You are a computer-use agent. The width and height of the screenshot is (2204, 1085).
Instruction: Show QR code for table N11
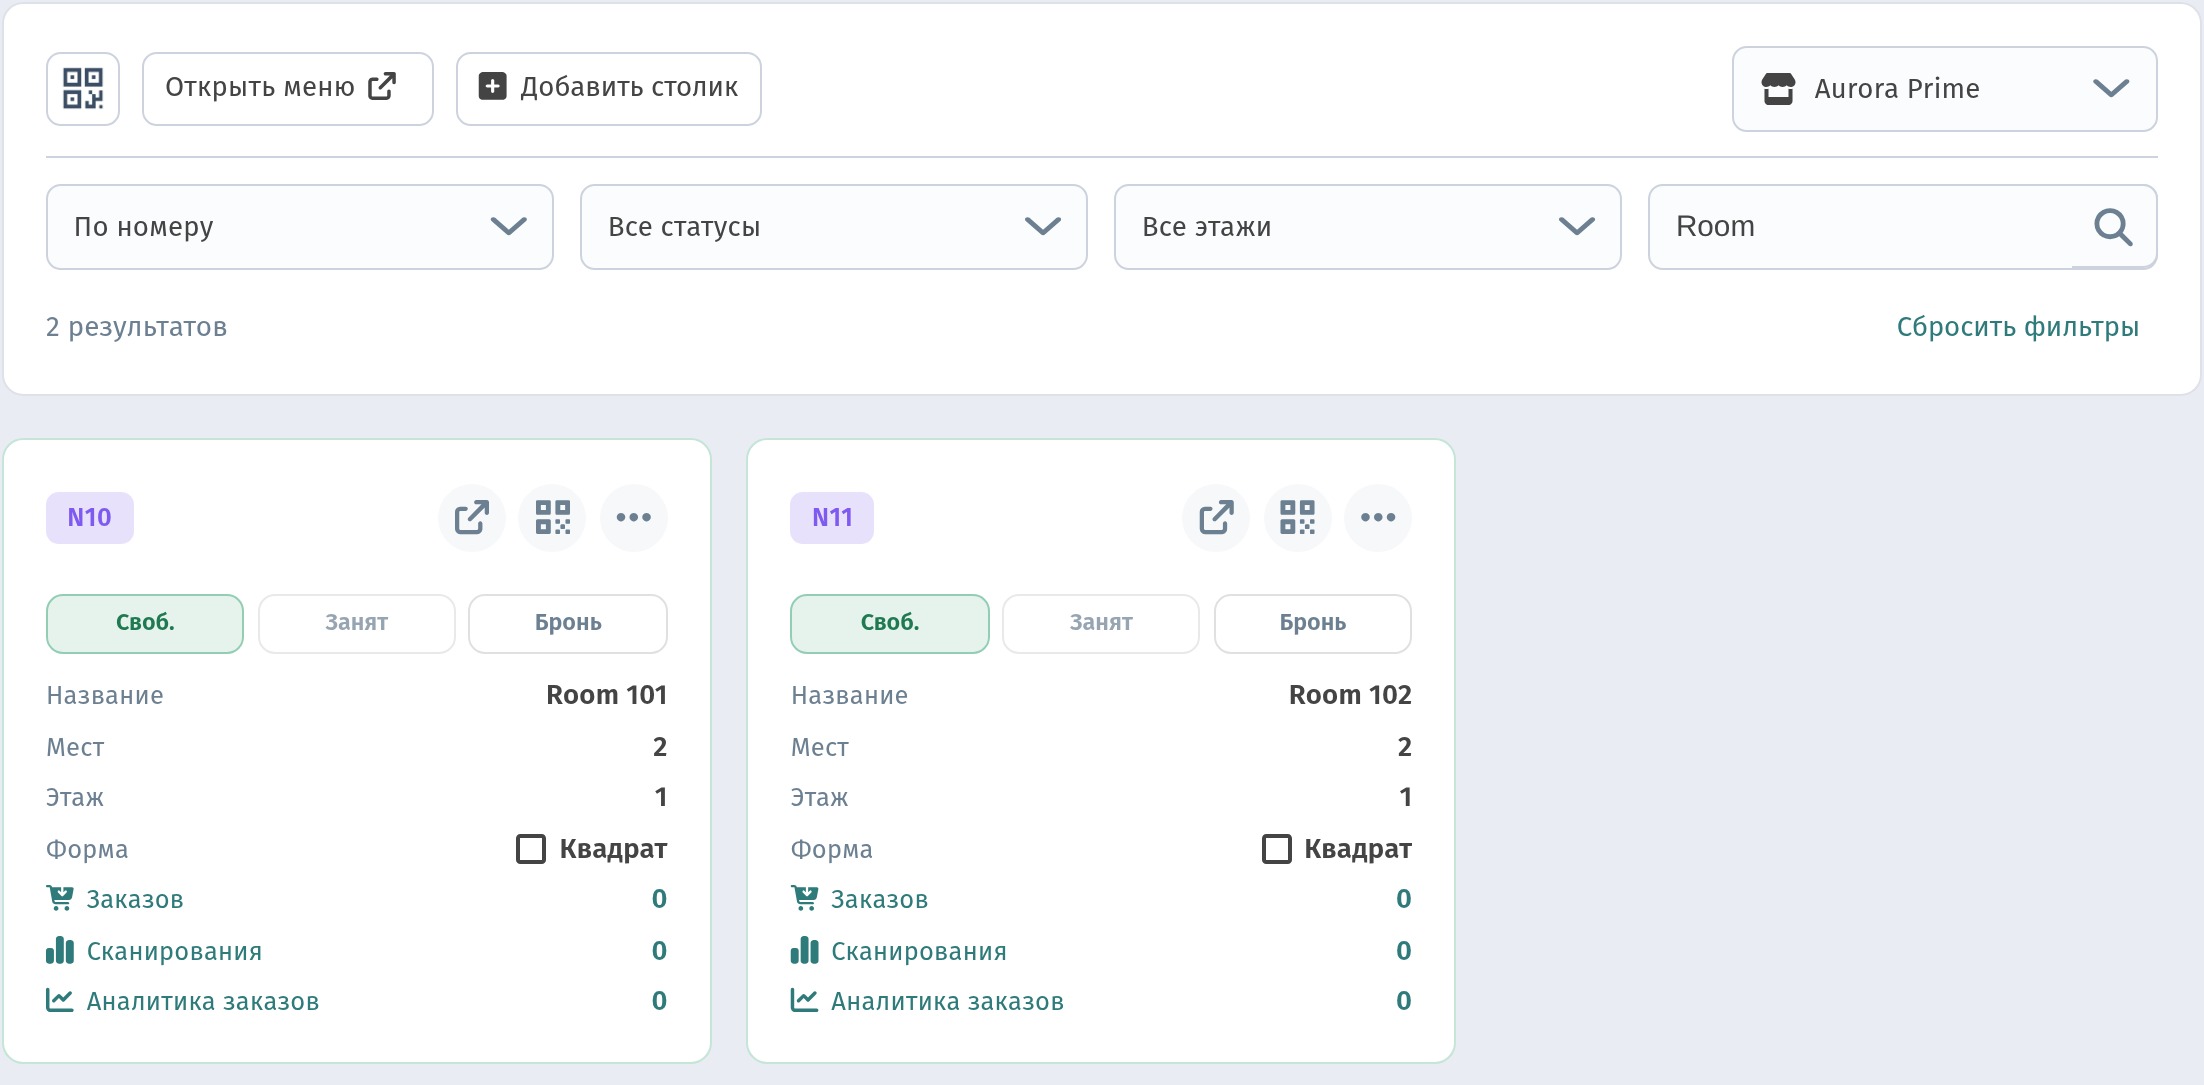[1297, 518]
